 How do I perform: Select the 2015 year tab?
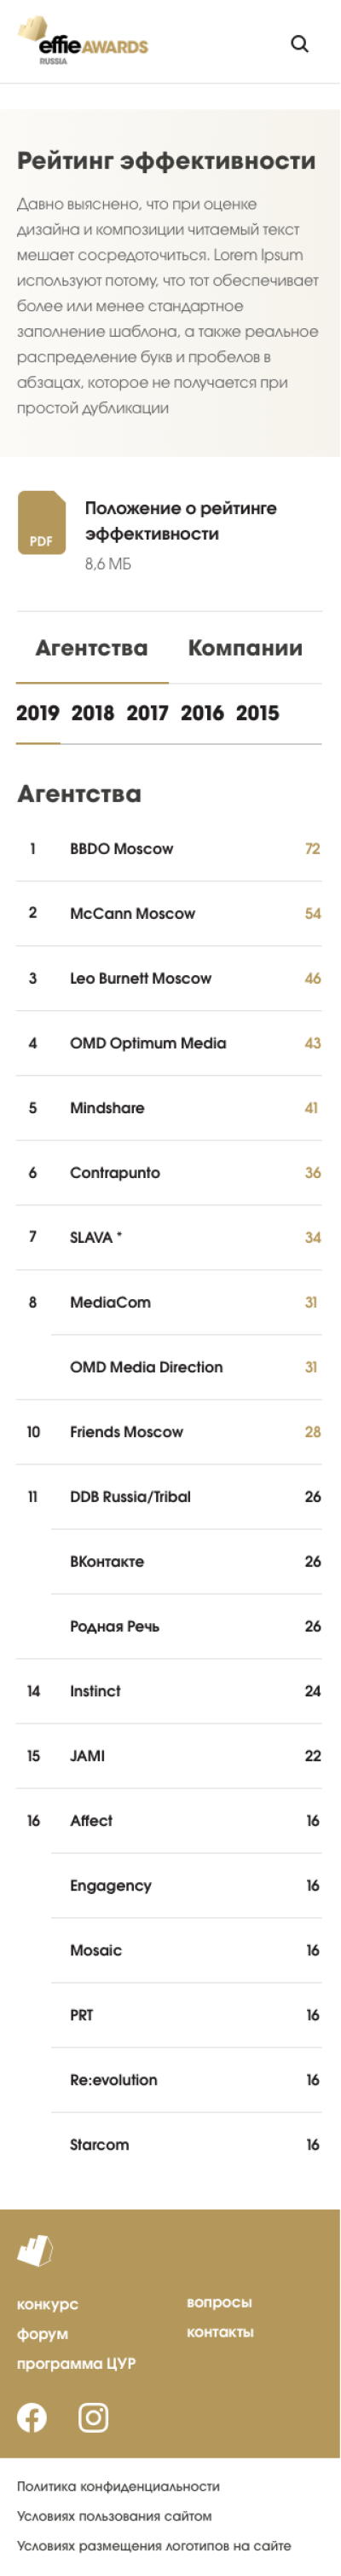coord(257,713)
